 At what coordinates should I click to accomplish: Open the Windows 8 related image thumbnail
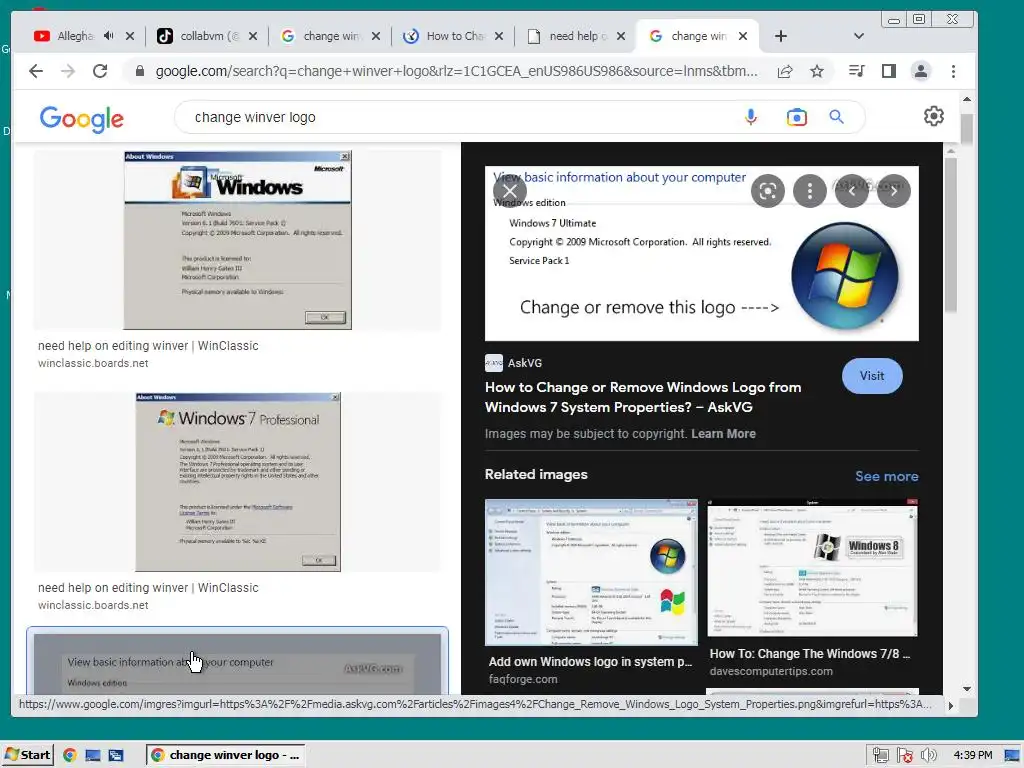tap(812, 568)
